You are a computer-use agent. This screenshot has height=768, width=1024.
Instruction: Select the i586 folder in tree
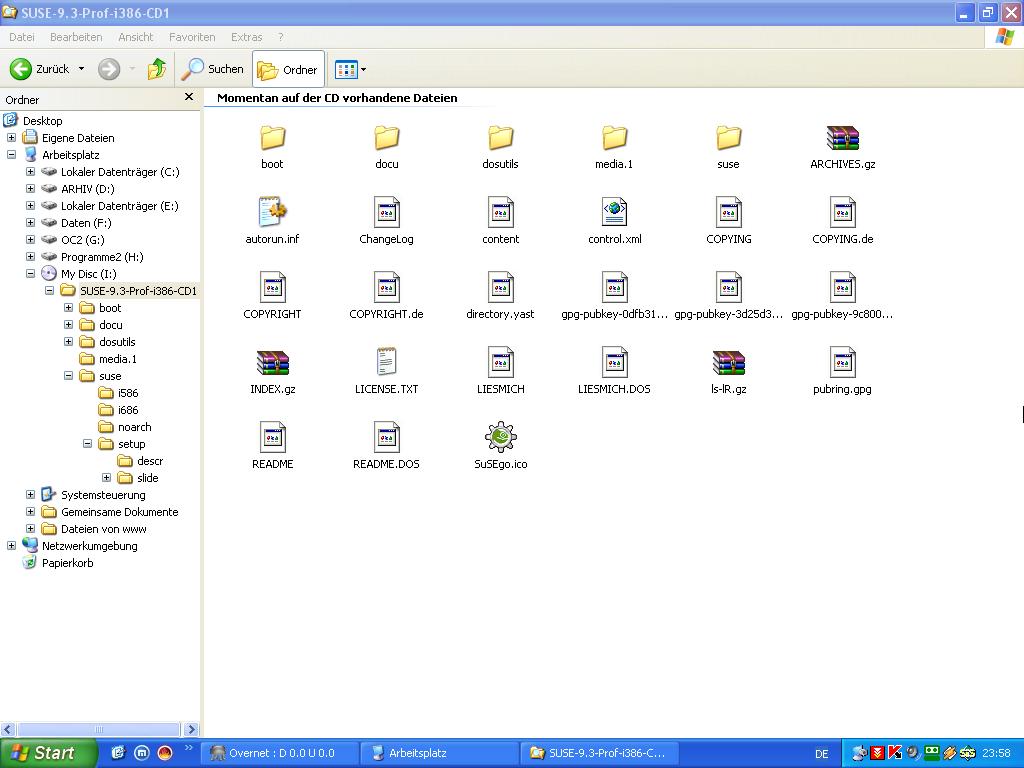click(128, 392)
